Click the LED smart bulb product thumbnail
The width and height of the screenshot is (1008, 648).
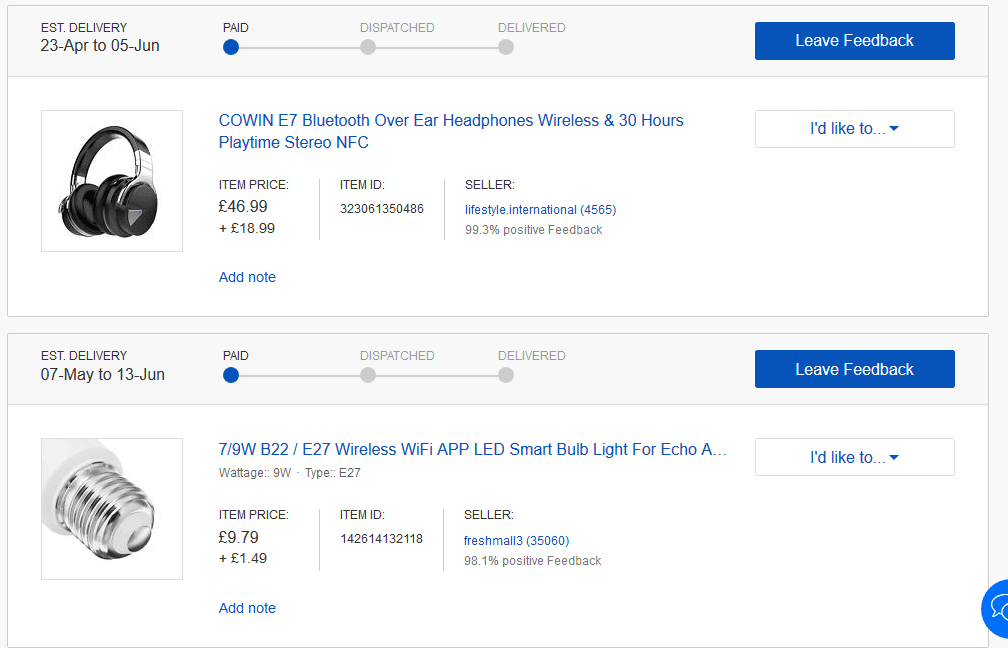[x=112, y=509]
